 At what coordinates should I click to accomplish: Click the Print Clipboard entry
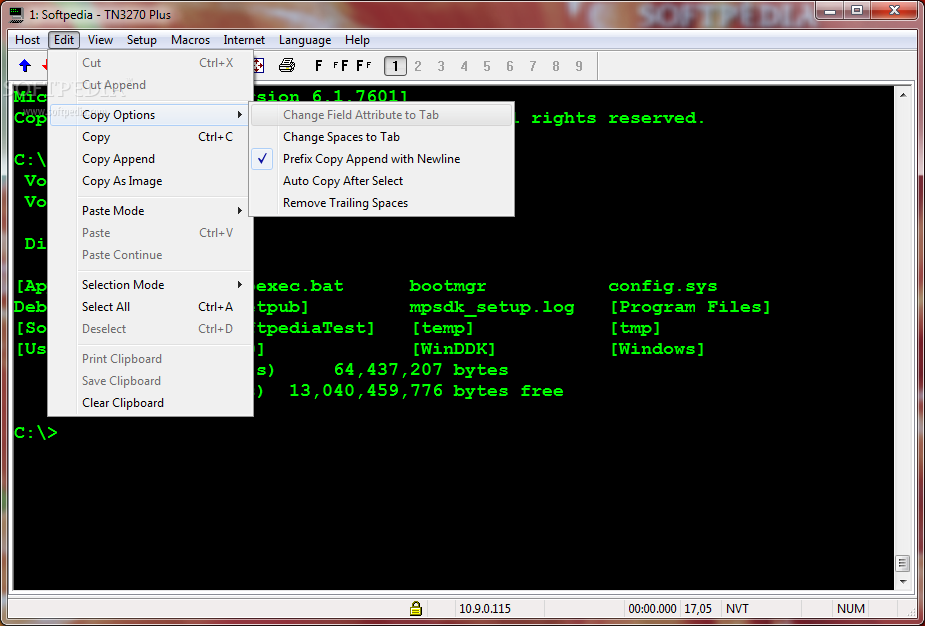pyautogui.click(x=150, y=359)
